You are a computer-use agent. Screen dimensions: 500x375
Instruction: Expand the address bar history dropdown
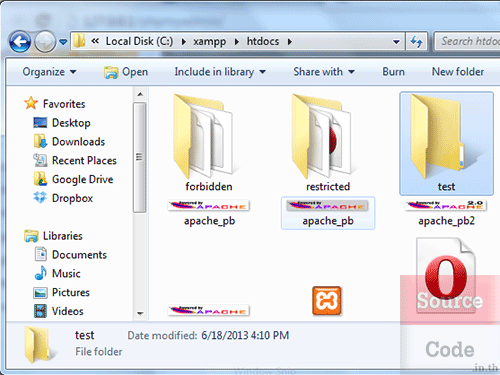(x=396, y=42)
